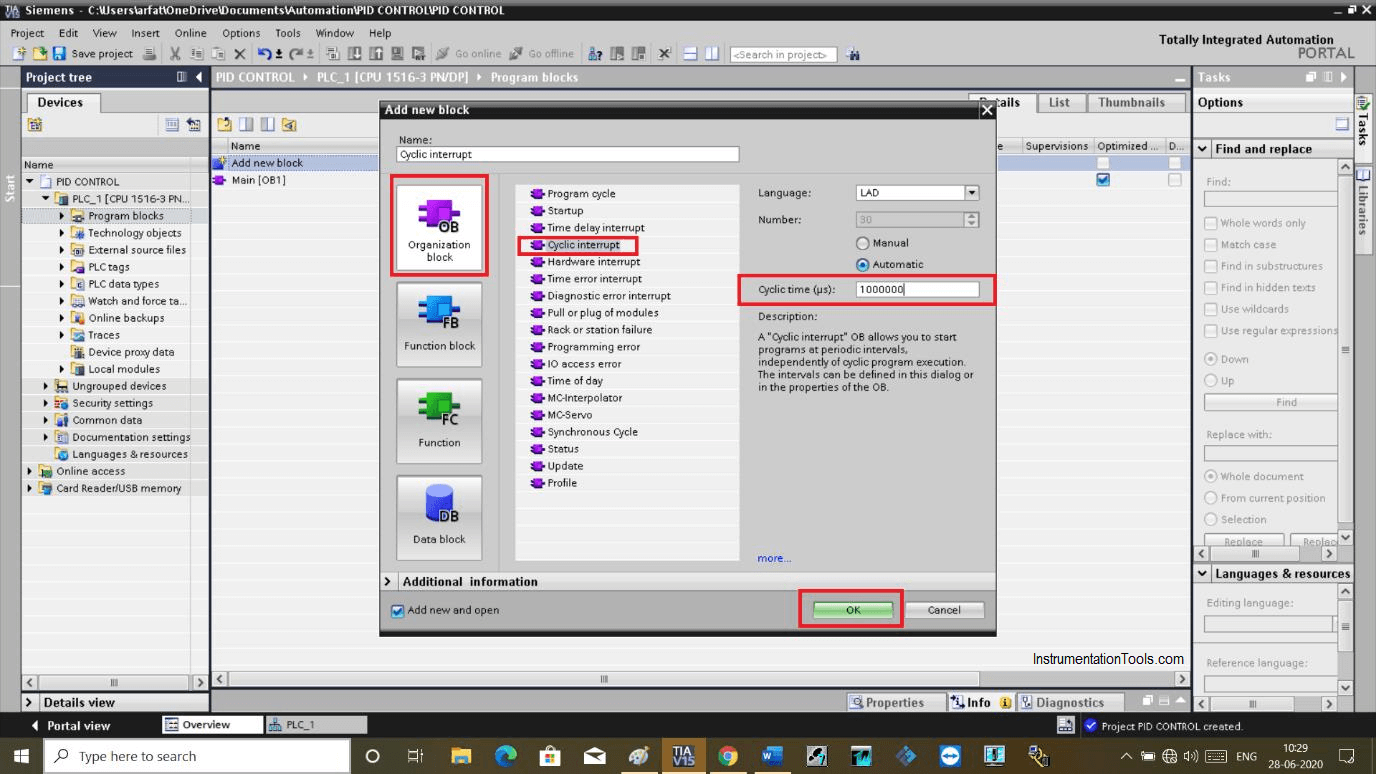Expand the Details view panel

29,702
